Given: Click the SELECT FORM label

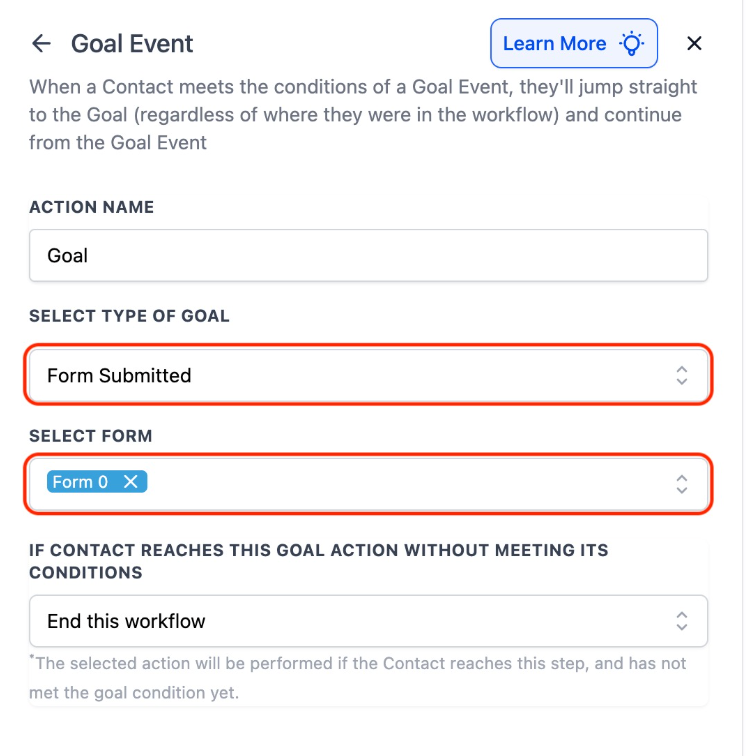Looking at the screenshot, I should [90, 436].
